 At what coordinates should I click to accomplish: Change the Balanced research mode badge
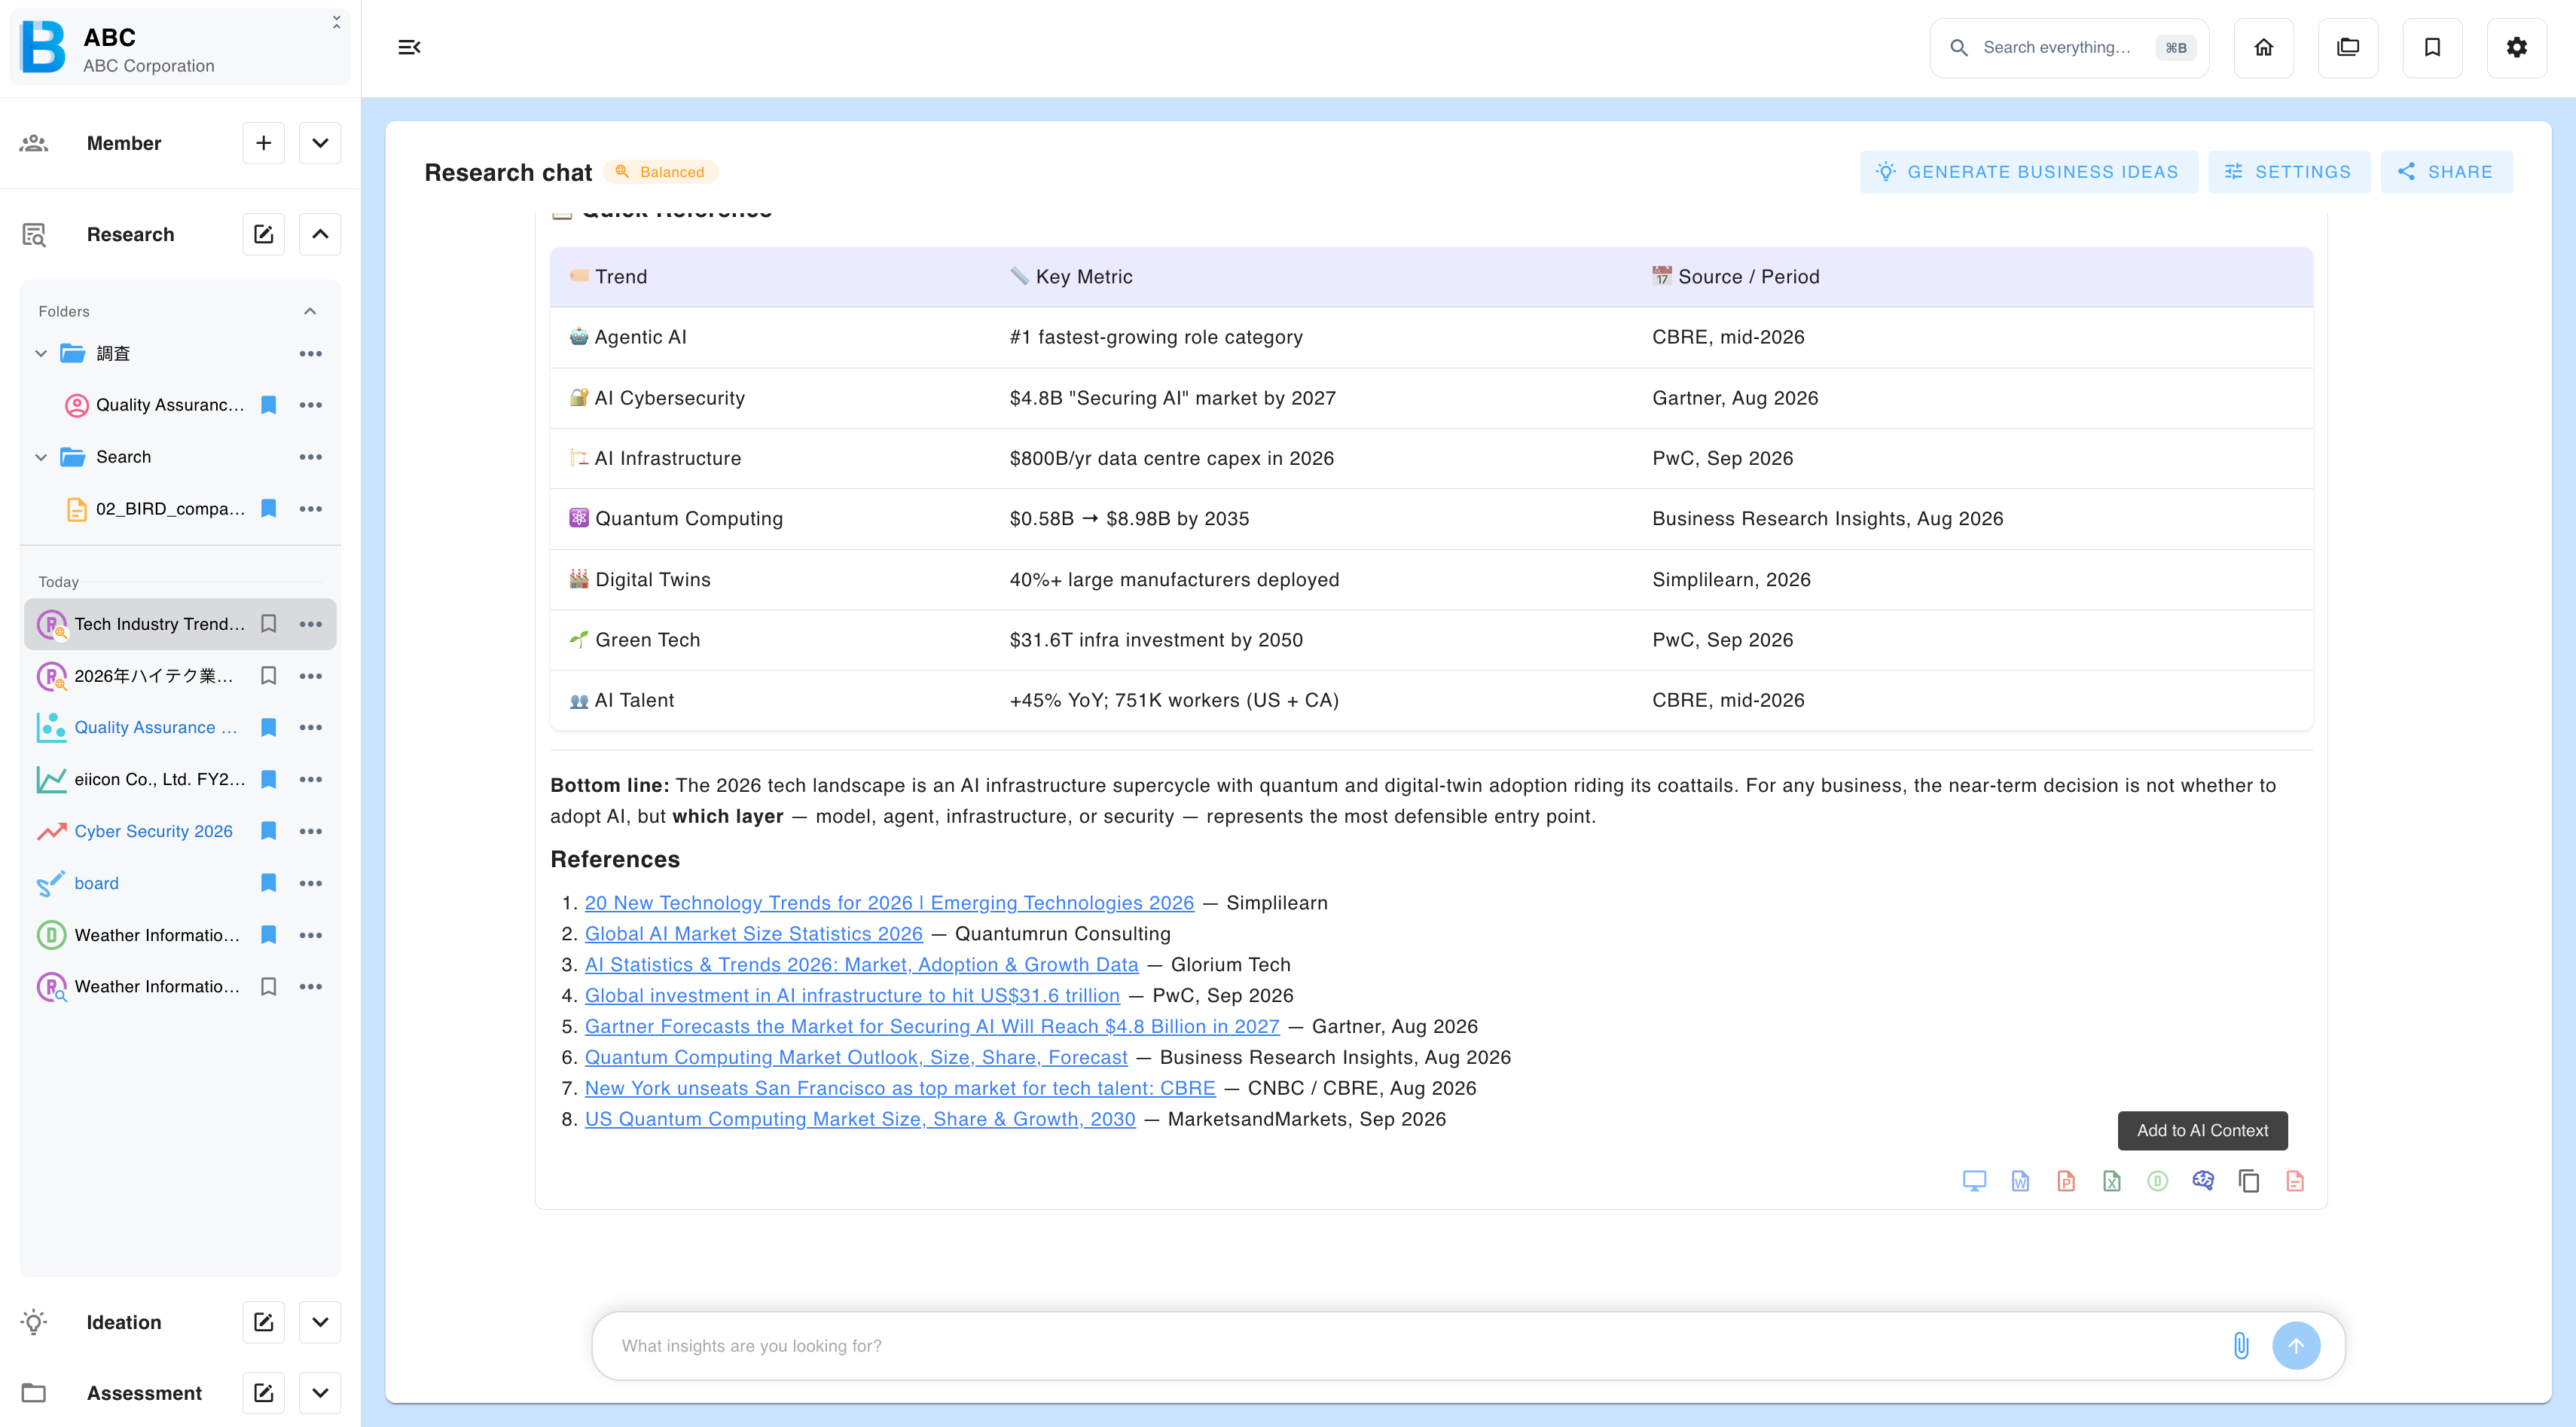(x=661, y=172)
